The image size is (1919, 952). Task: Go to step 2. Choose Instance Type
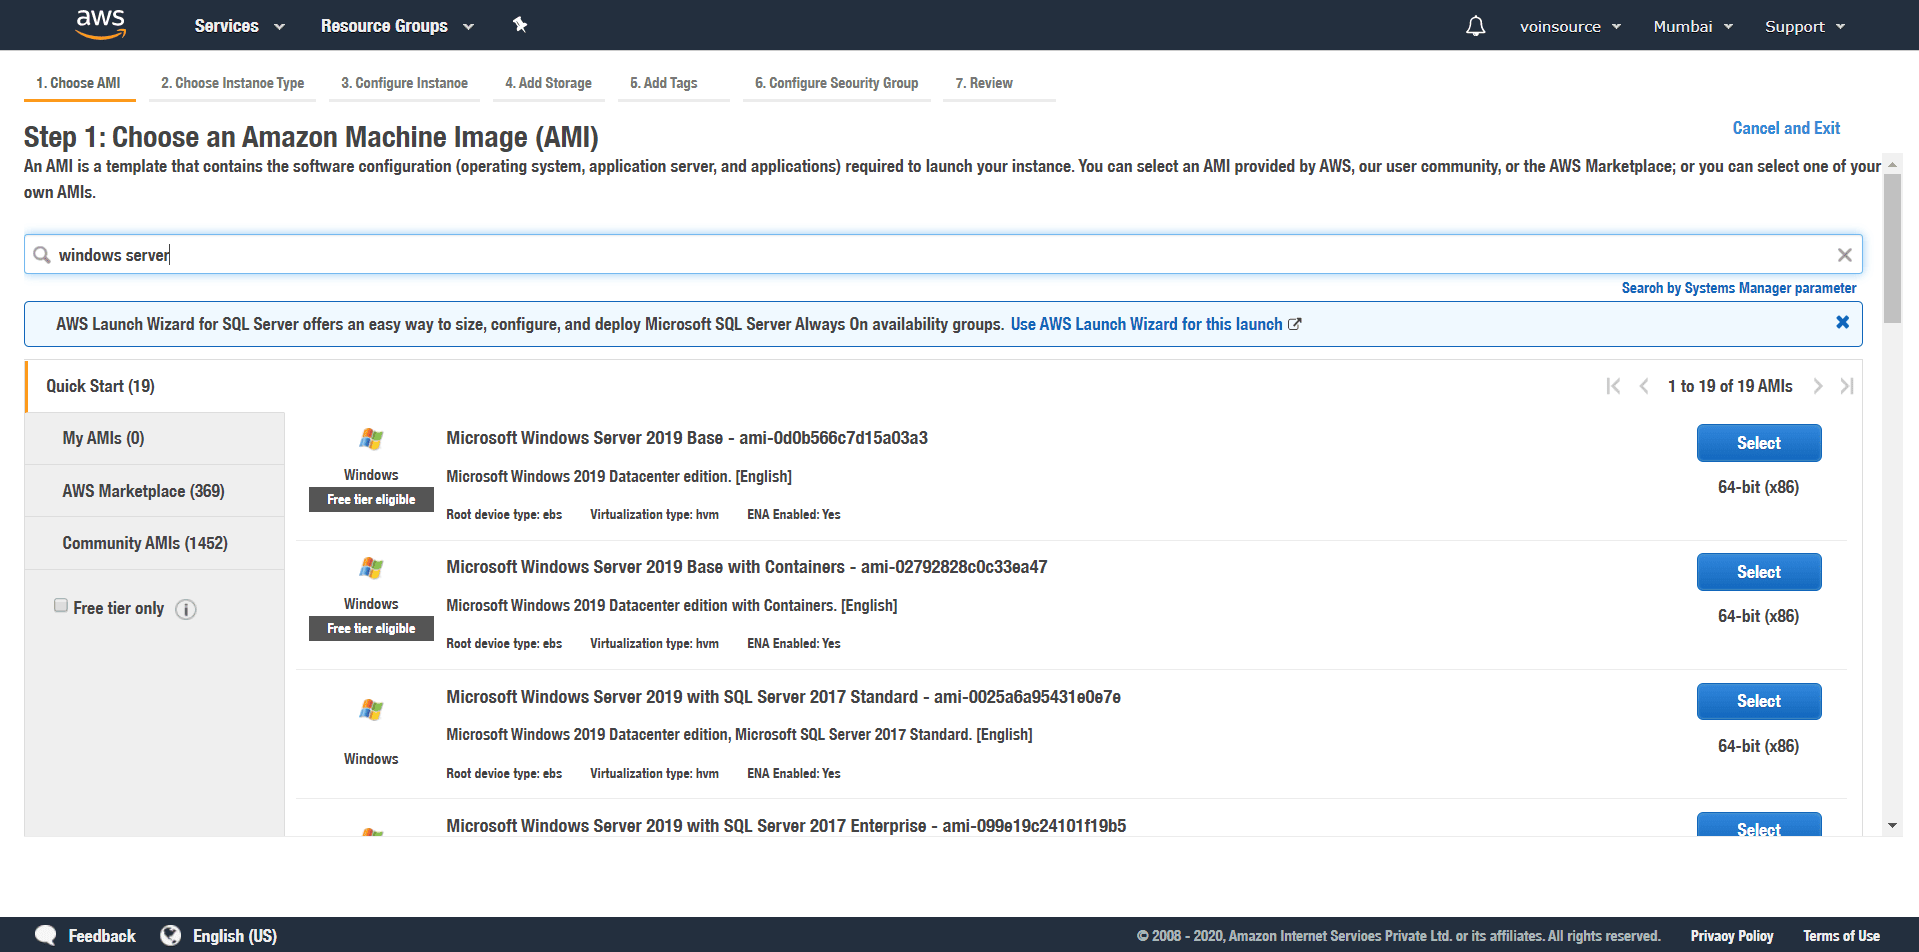click(x=232, y=83)
